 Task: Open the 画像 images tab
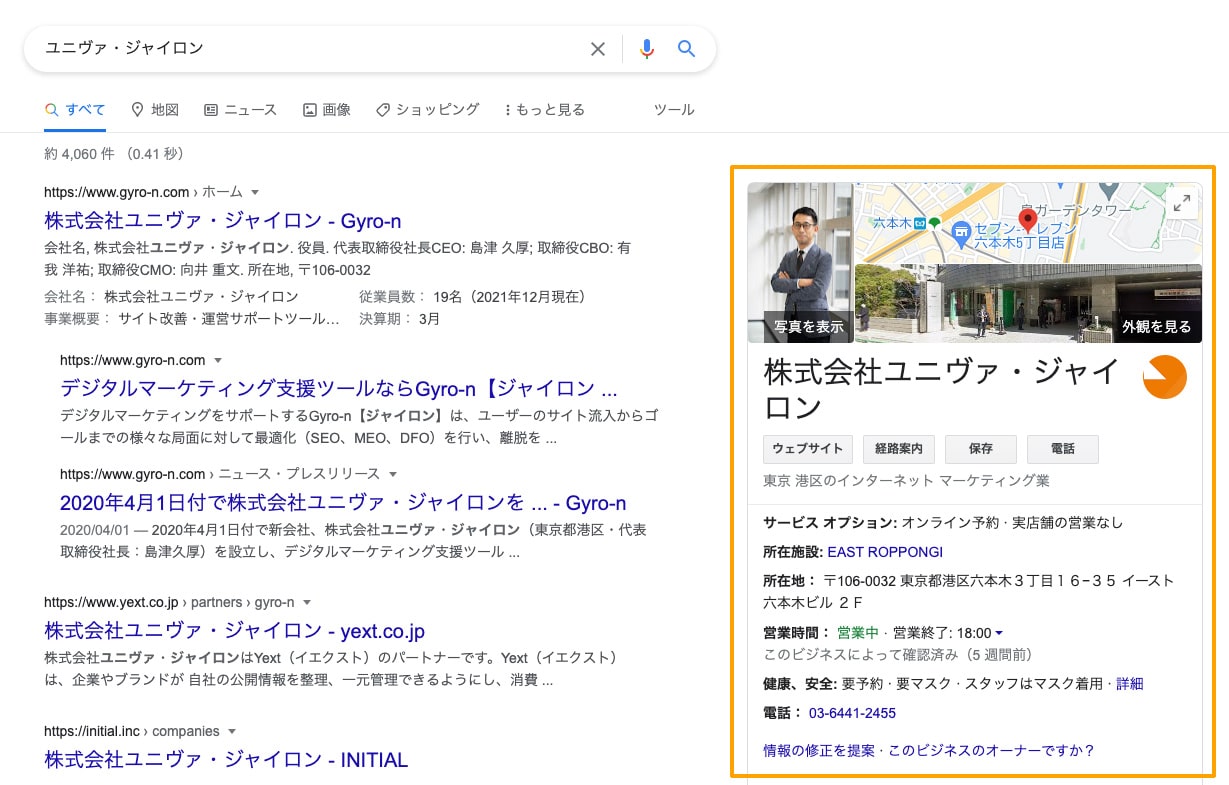327,110
